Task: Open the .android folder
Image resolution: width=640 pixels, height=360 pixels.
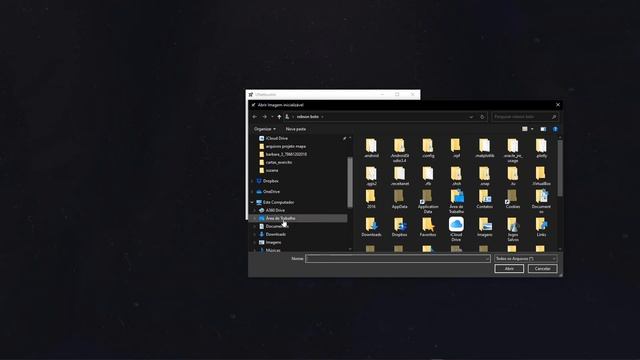Action: pos(371,148)
